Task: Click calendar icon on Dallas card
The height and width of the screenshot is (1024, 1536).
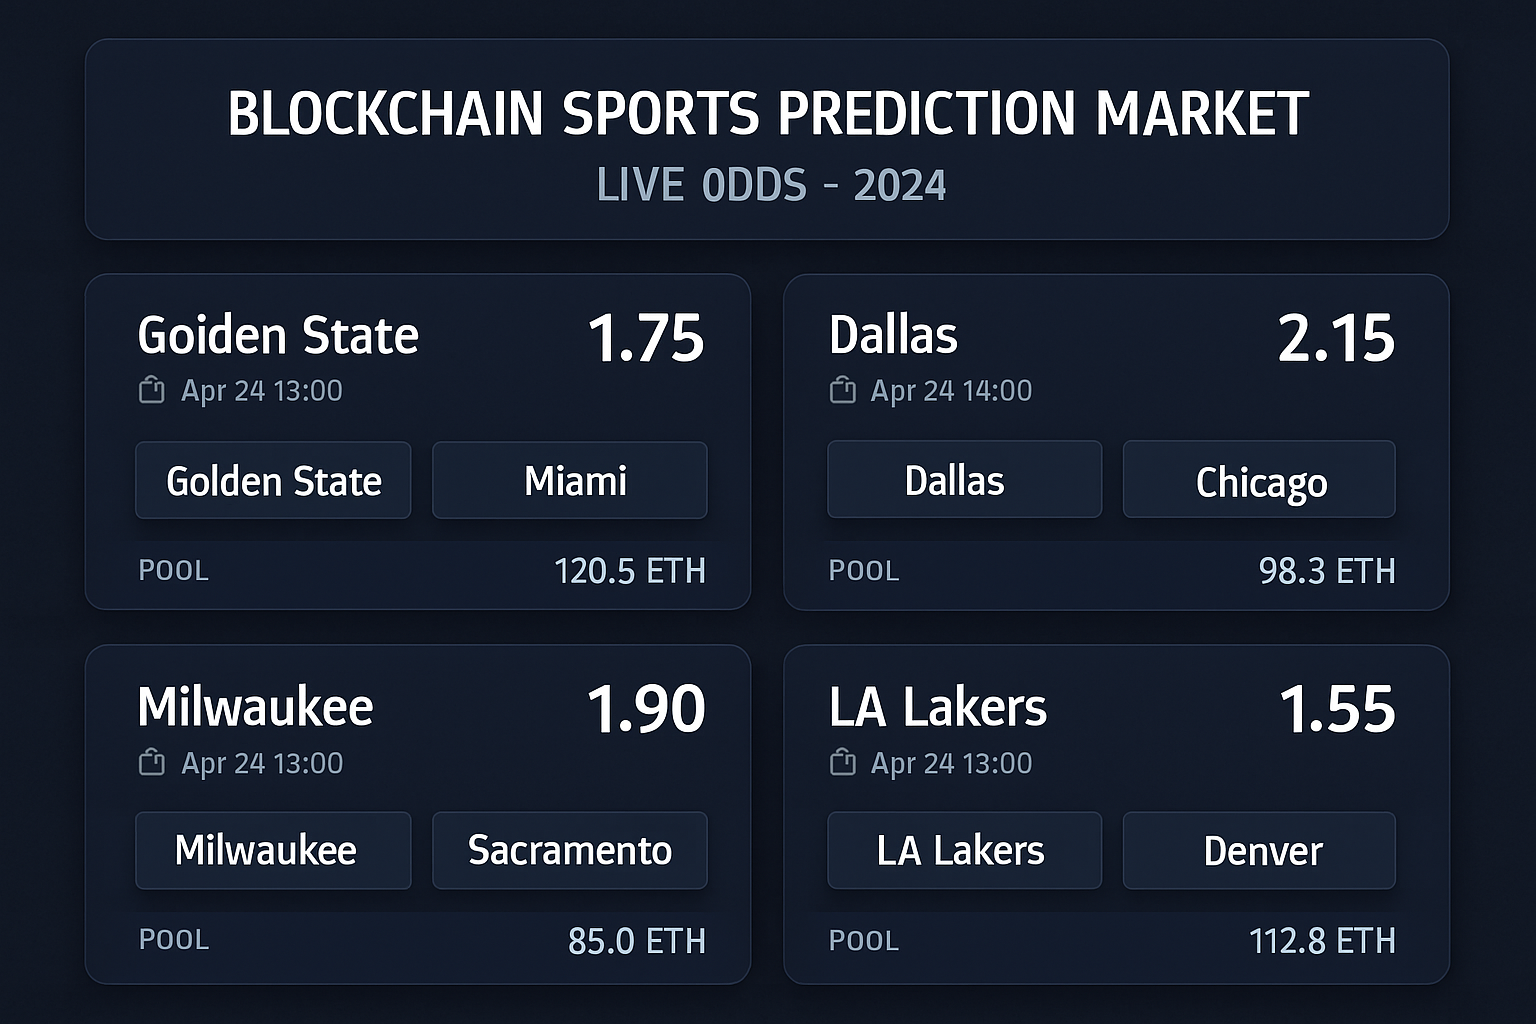Action: (843, 390)
